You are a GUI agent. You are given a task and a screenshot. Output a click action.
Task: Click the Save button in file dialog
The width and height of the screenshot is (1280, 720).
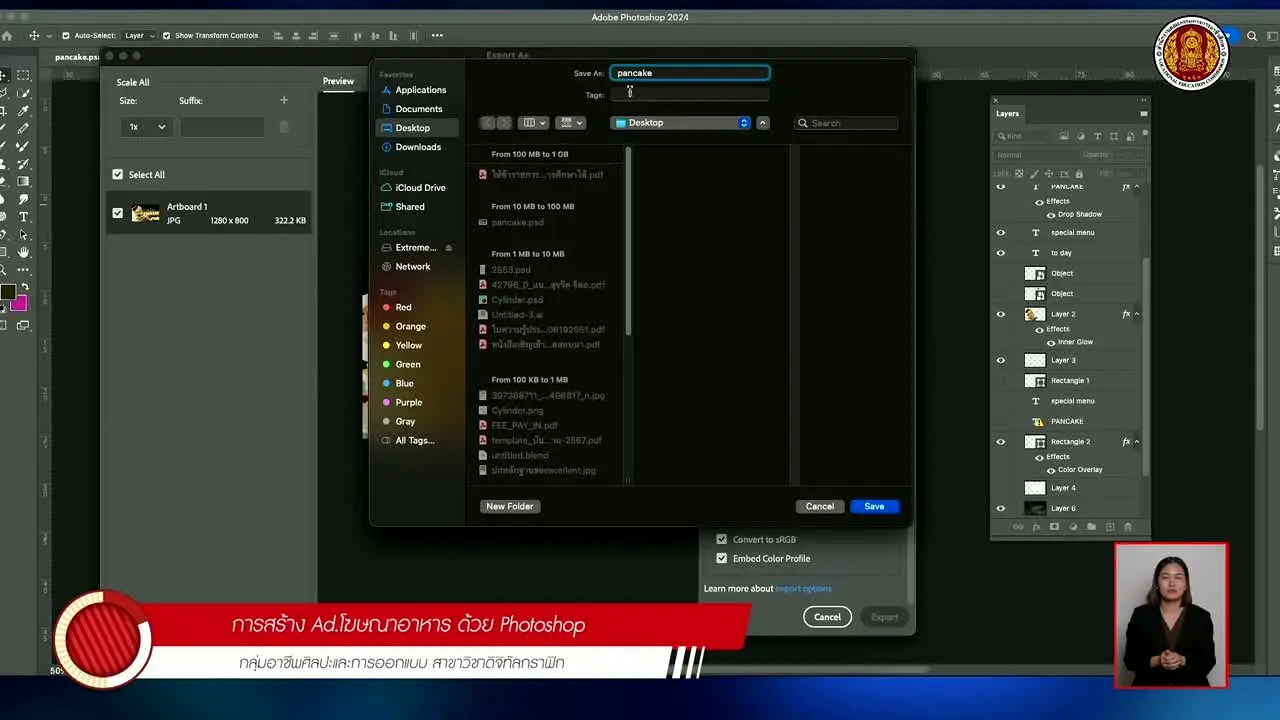coord(874,506)
